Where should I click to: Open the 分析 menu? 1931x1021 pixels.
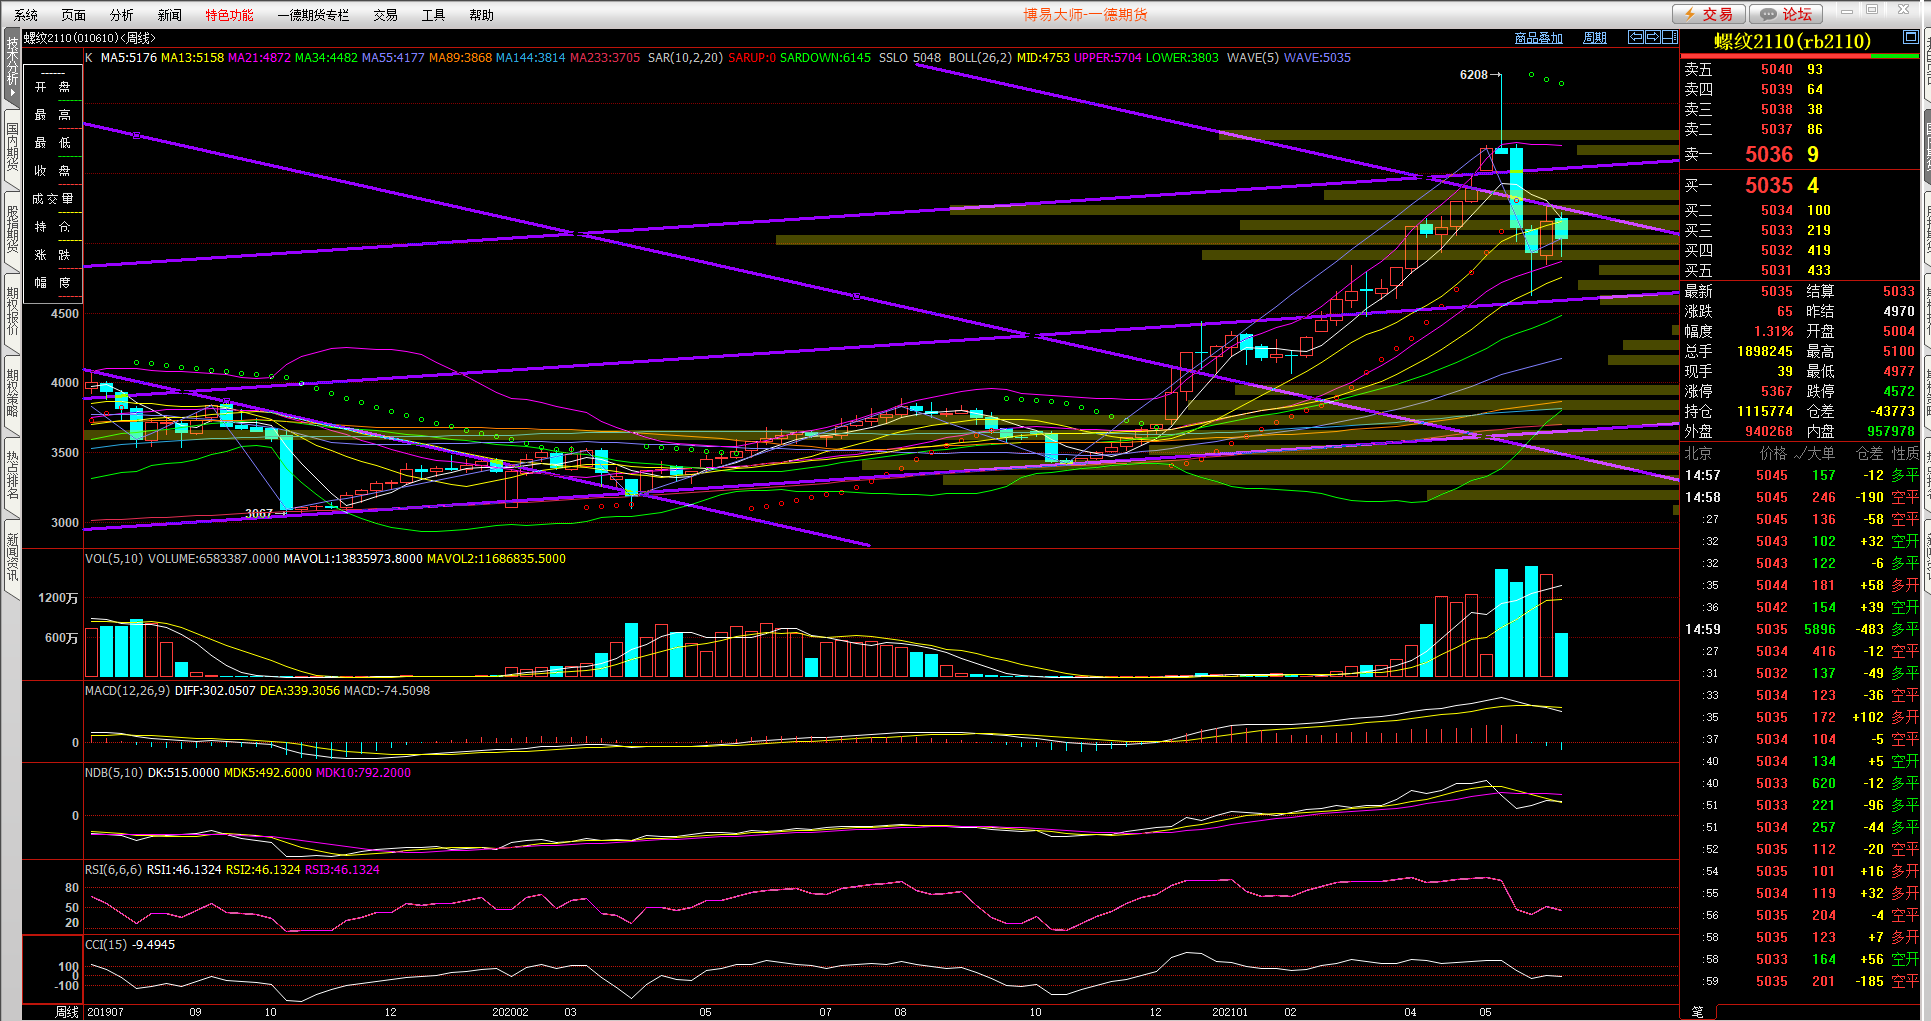(x=121, y=15)
